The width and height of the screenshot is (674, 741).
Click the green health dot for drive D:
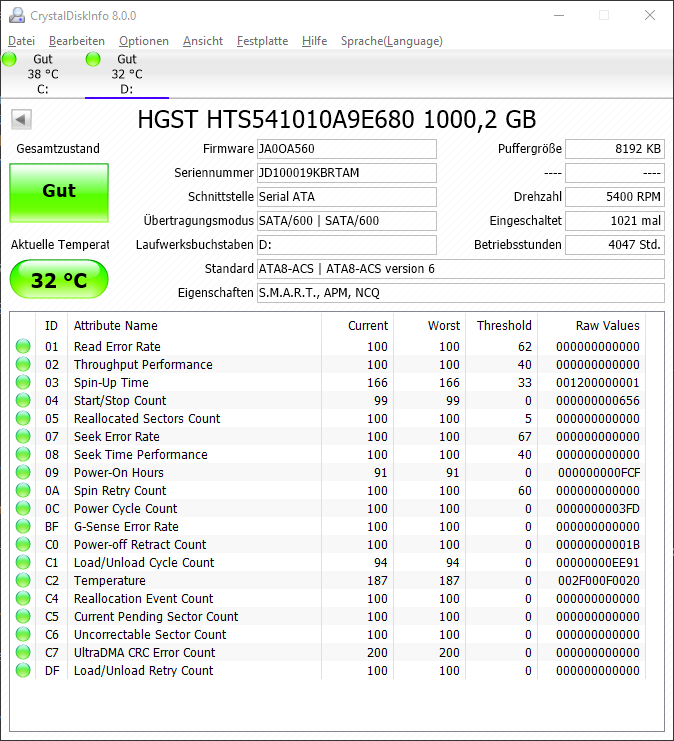point(93,59)
